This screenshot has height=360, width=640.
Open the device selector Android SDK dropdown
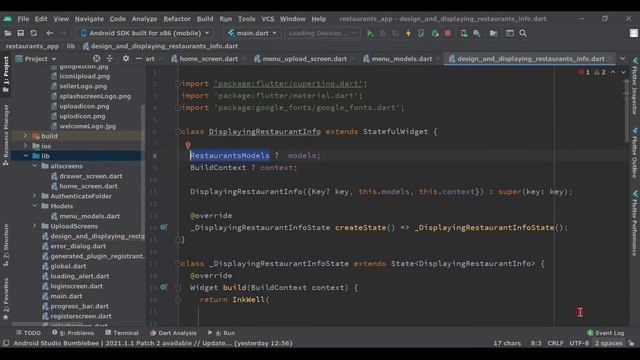pos(145,33)
